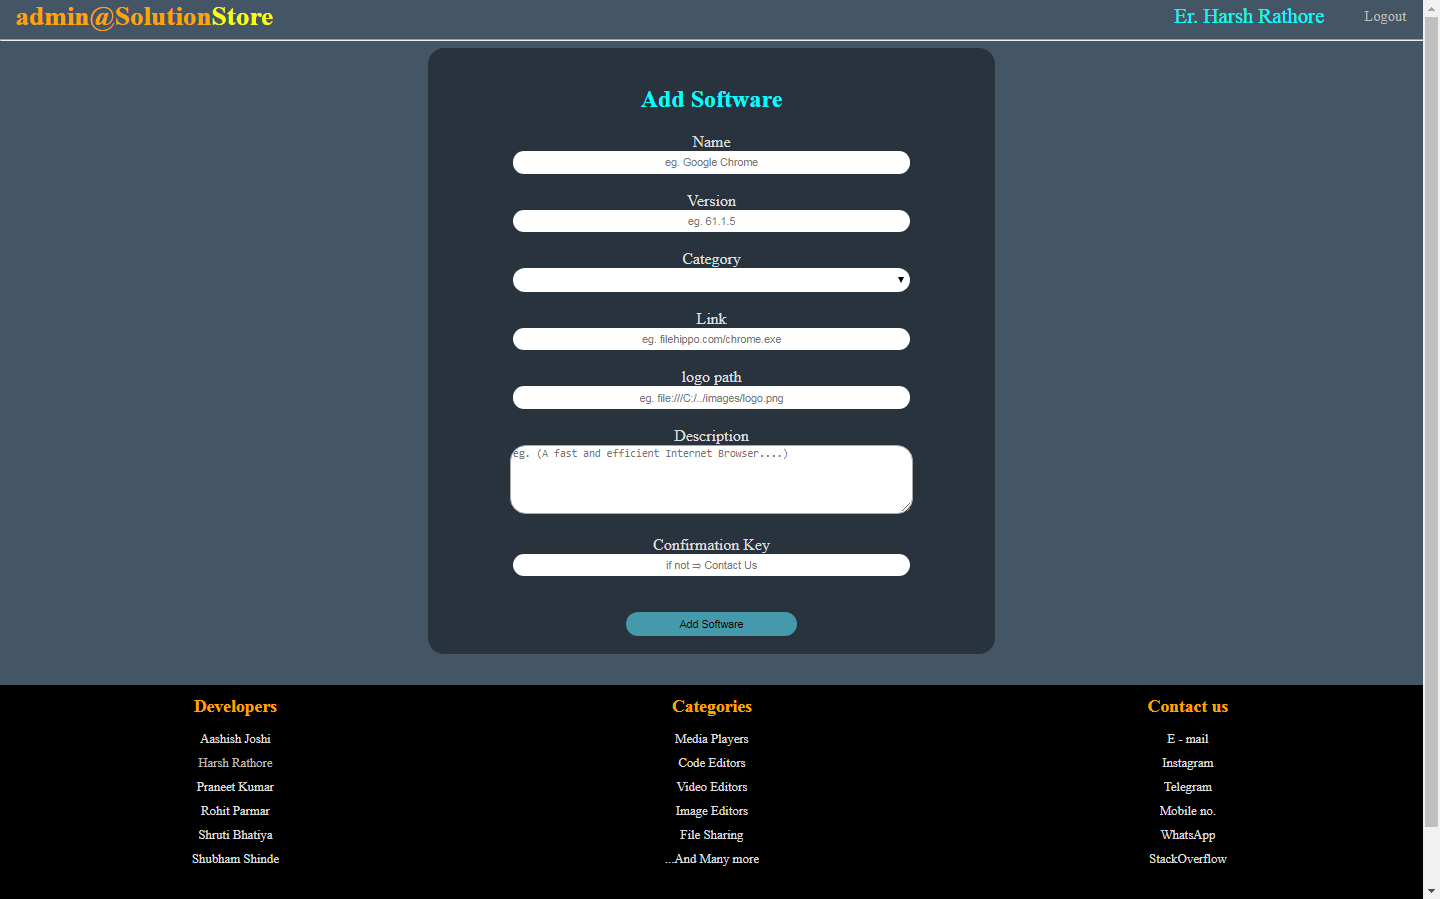Focus the Confirmation Key field
The width and height of the screenshot is (1440, 899).
coord(711,565)
